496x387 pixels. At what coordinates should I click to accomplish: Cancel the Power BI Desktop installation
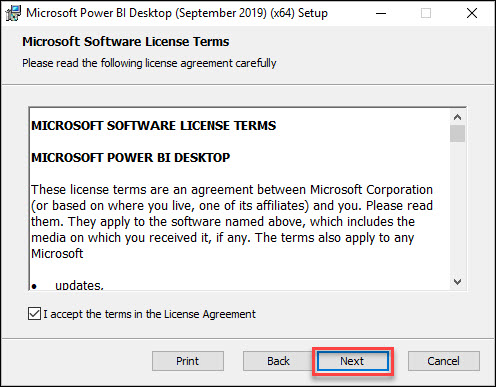pos(444,361)
